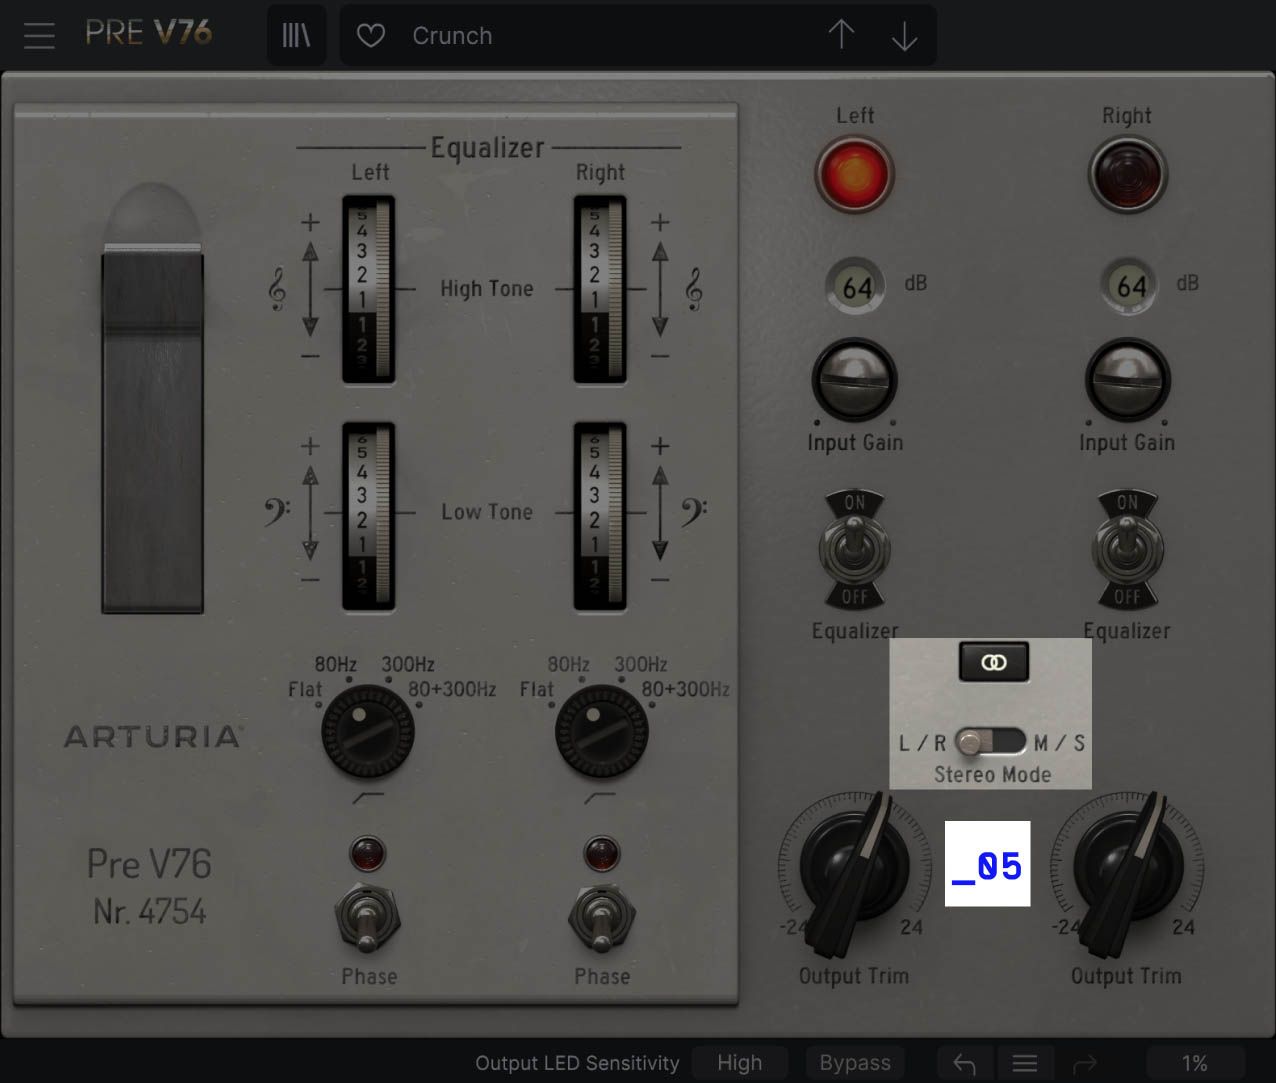The image size is (1276, 1083).
Task: Click the Right Input Gain knob
Action: (1127, 380)
